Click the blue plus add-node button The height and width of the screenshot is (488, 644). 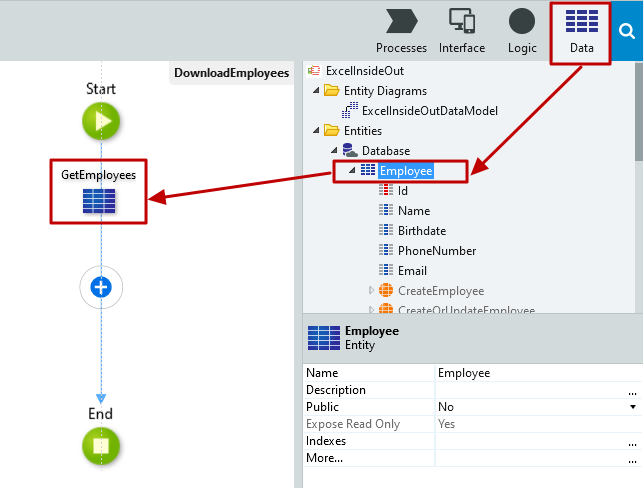(x=101, y=287)
